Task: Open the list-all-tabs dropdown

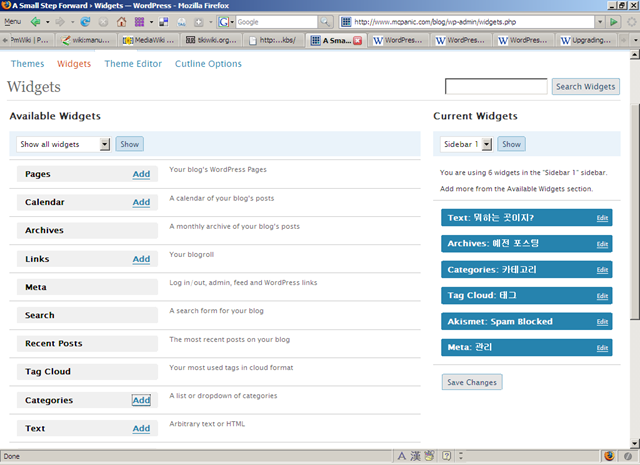Action: 636,40
